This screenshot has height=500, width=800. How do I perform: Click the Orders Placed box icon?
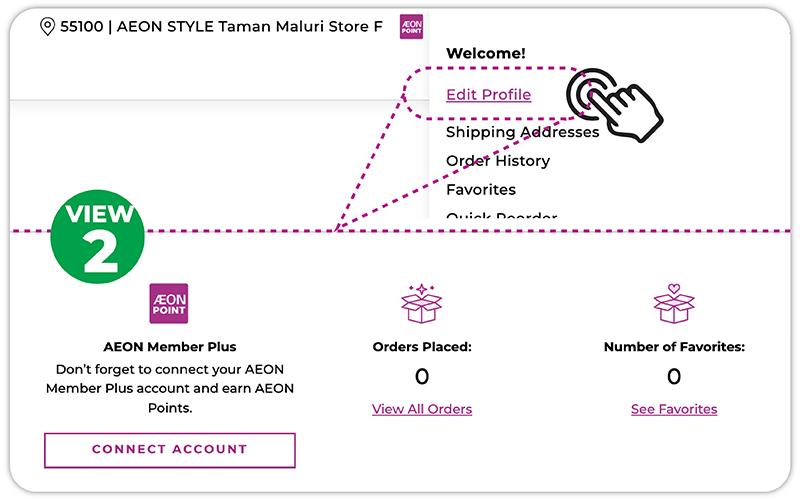421,304
